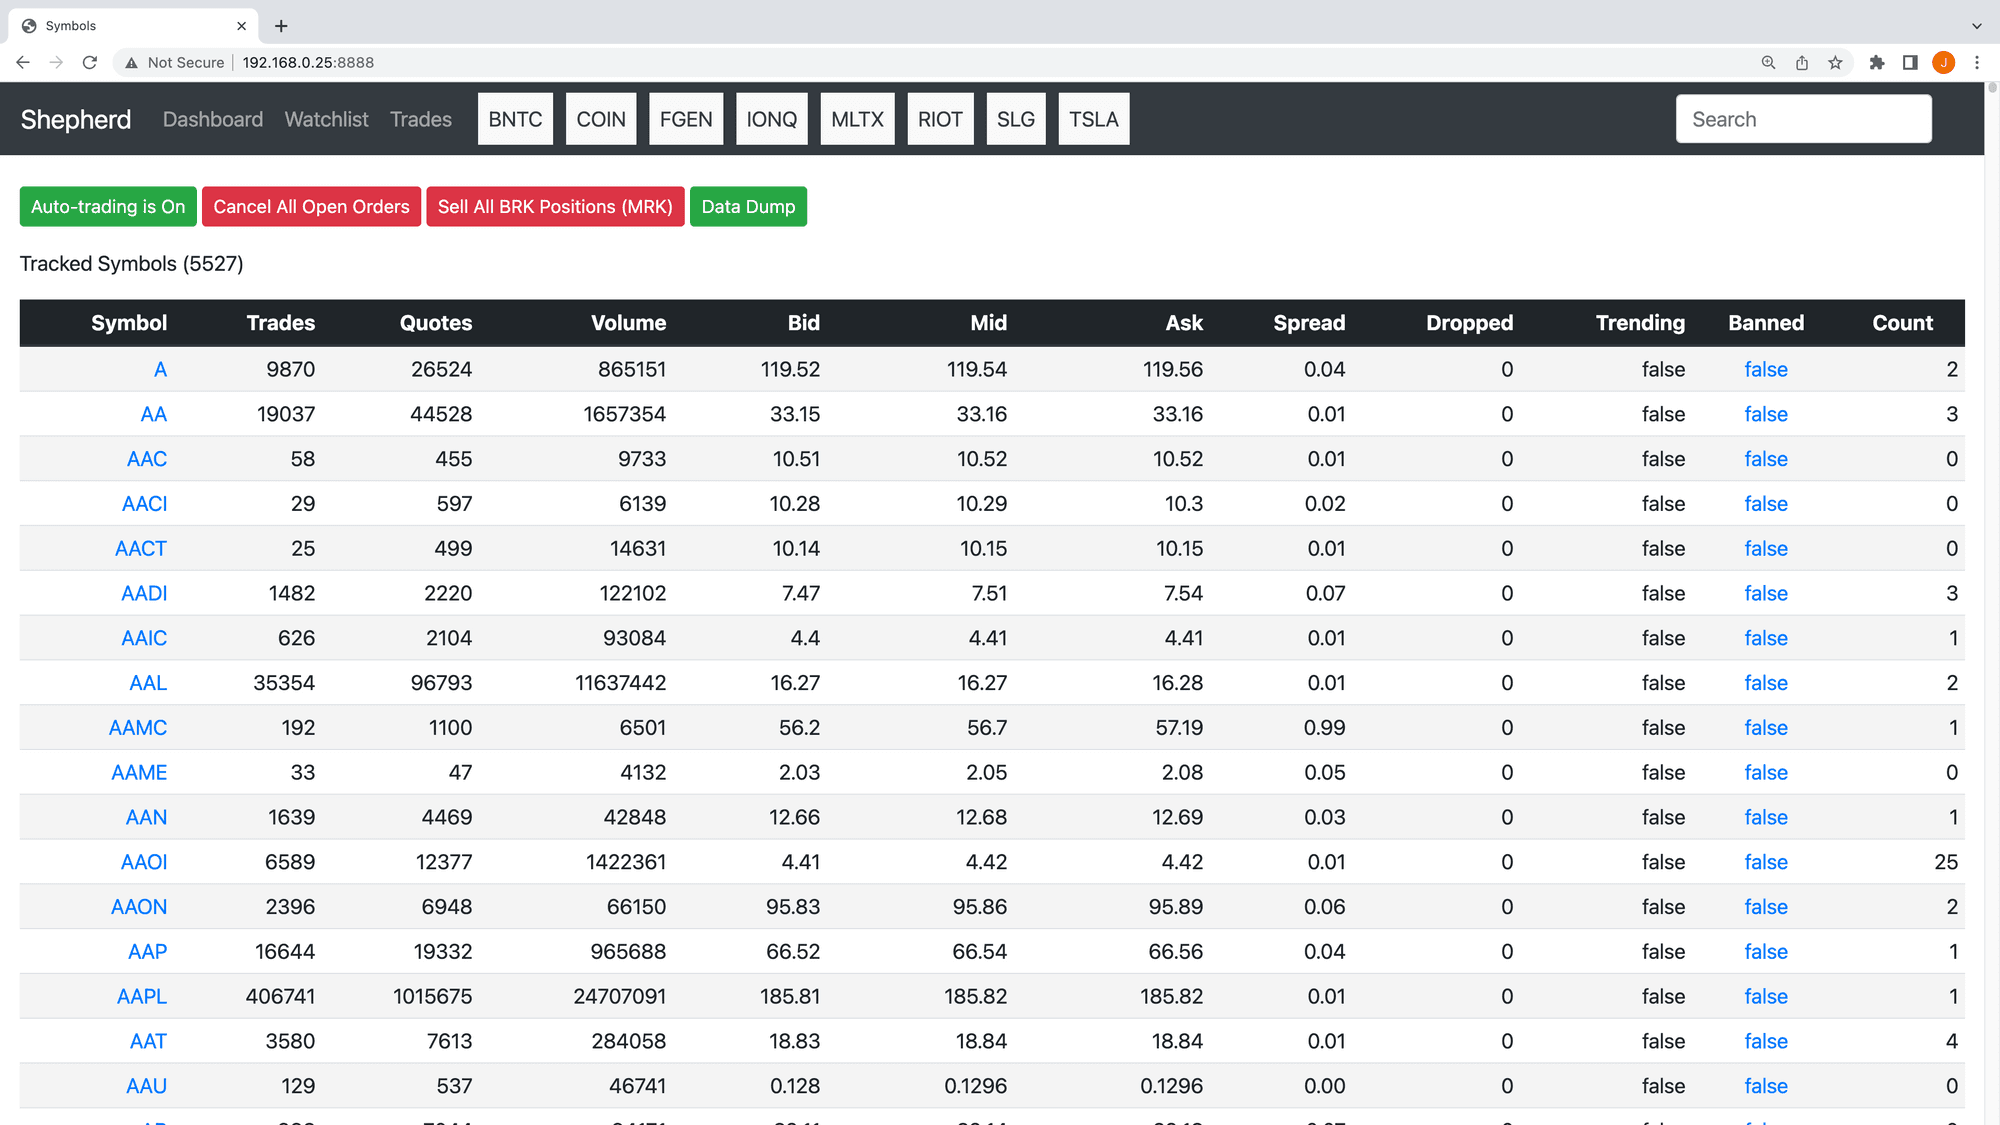The height and width of the screenshot is (1125, 2000).
Task: Click the MLTX watchlist tab icon
Action: [x=854, y=120]
